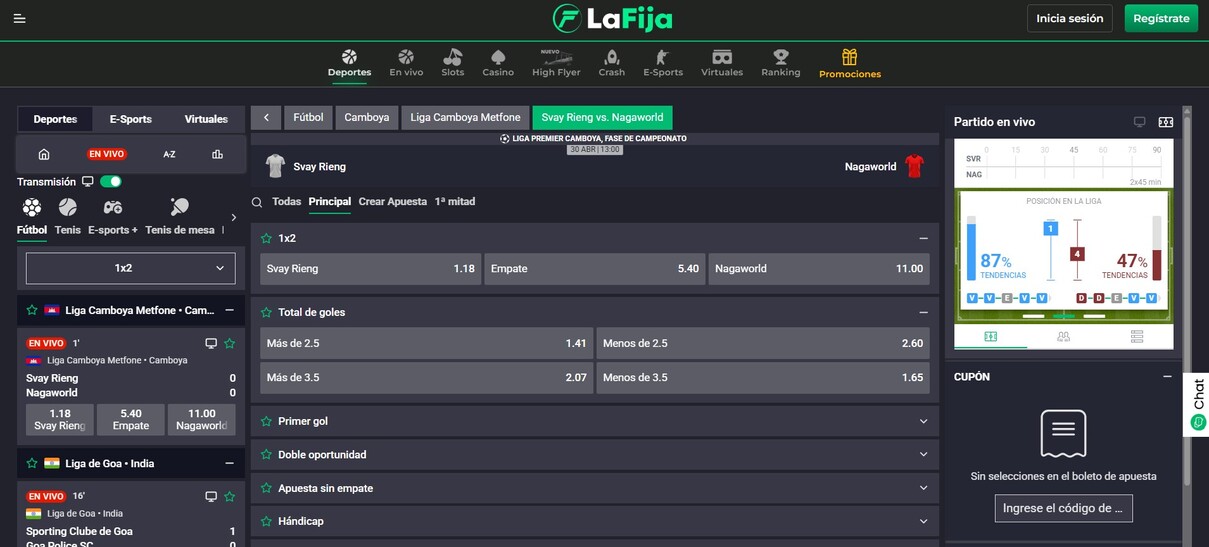The height and width of the screenshot is (547, 1209).
Task: Go to sidebar home icon
Action: [44, 154]
